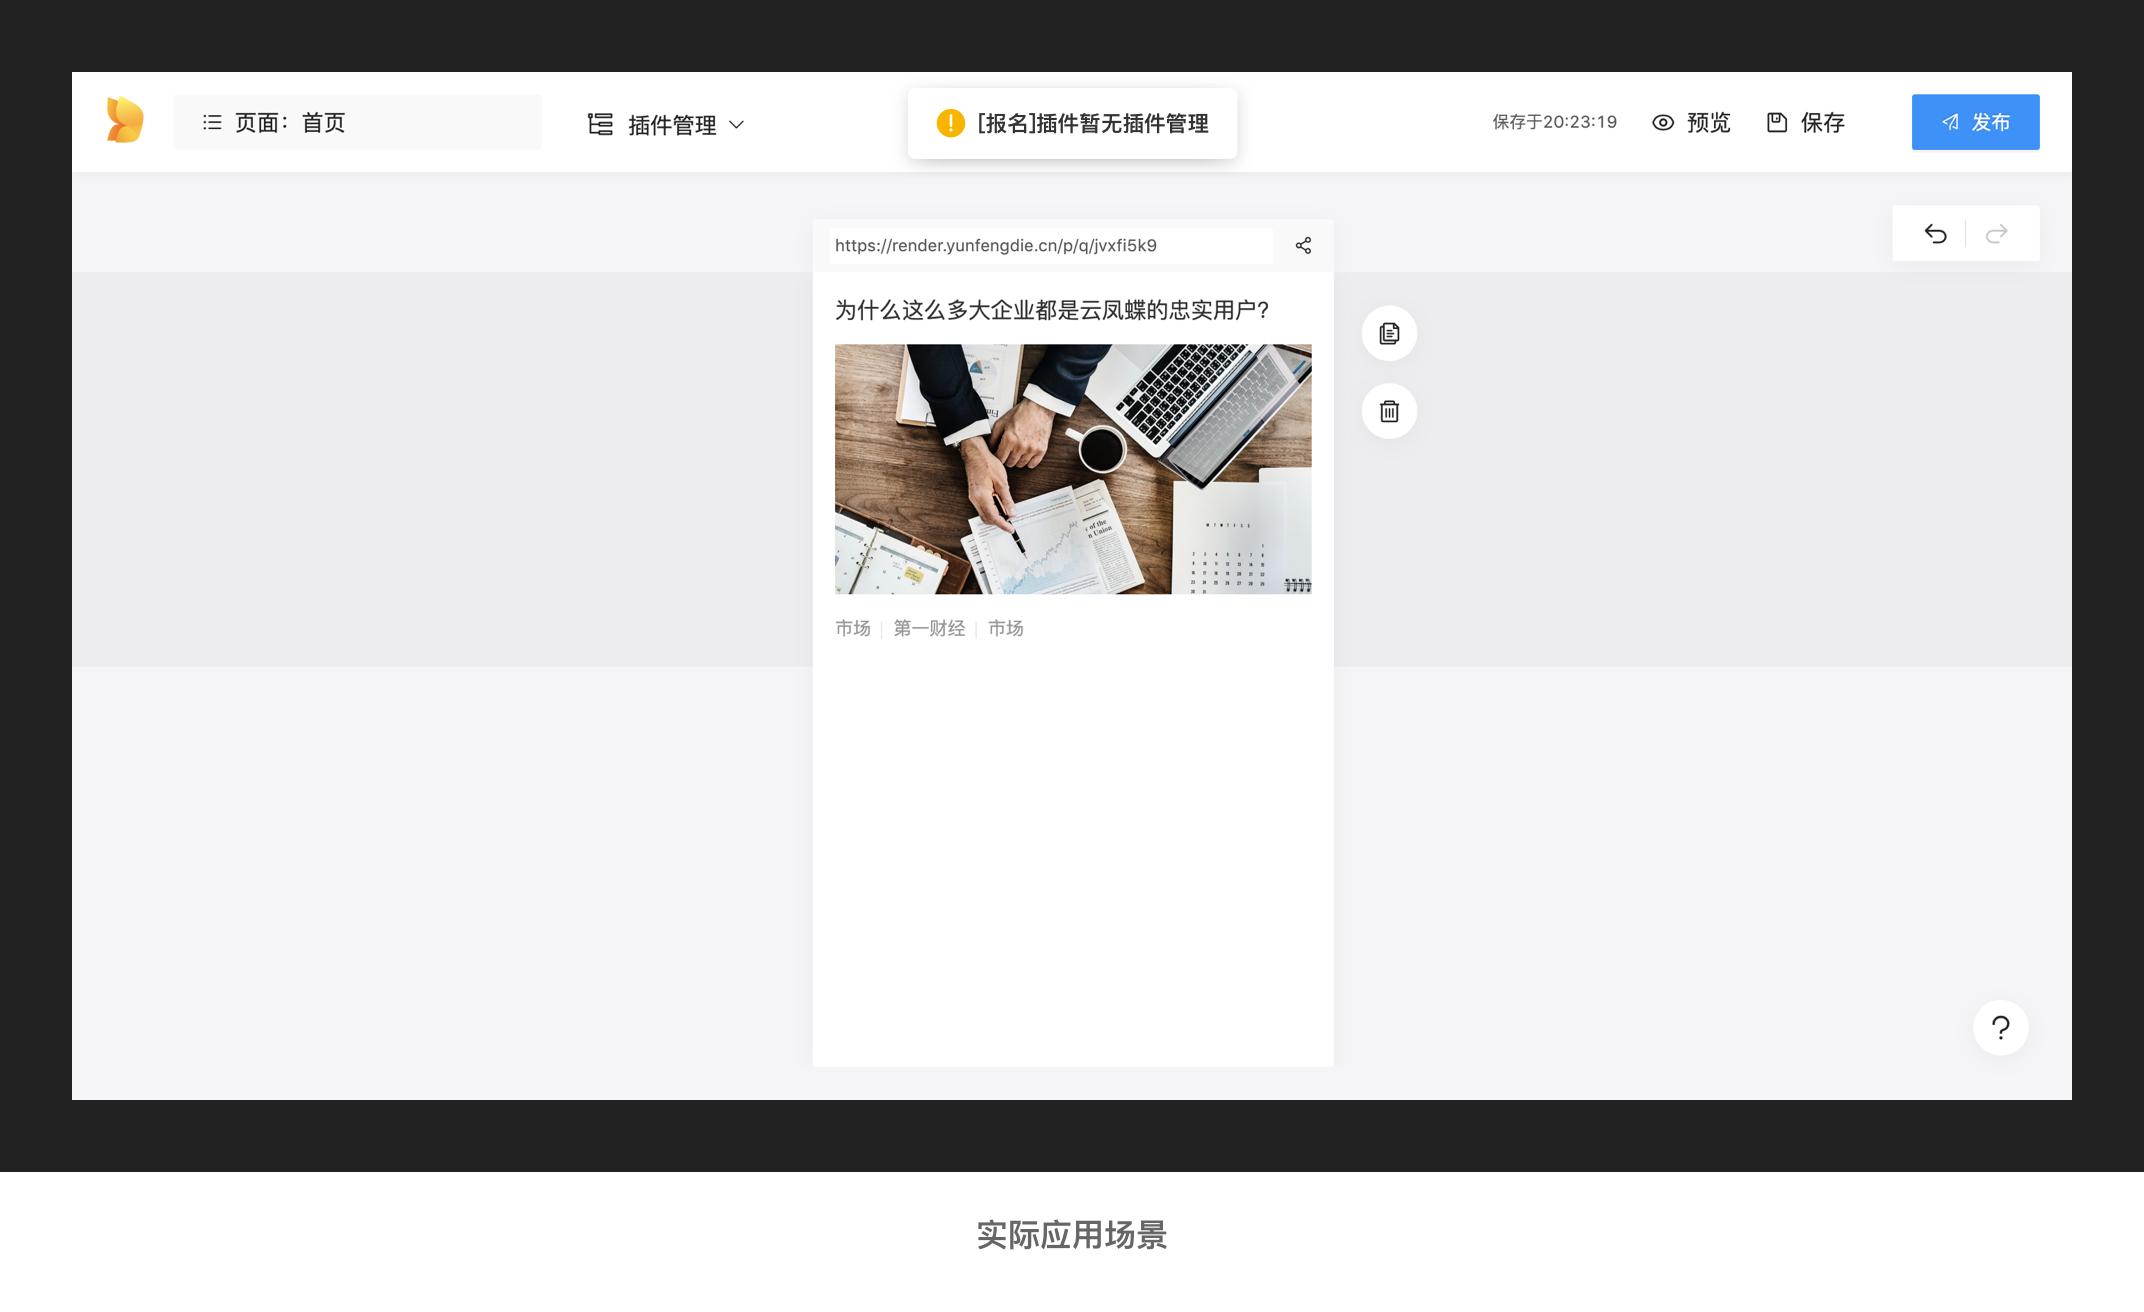Screen dimensions: 2144x1312
Task: Click the plugin management tree icon
Action: pos(600,124)
